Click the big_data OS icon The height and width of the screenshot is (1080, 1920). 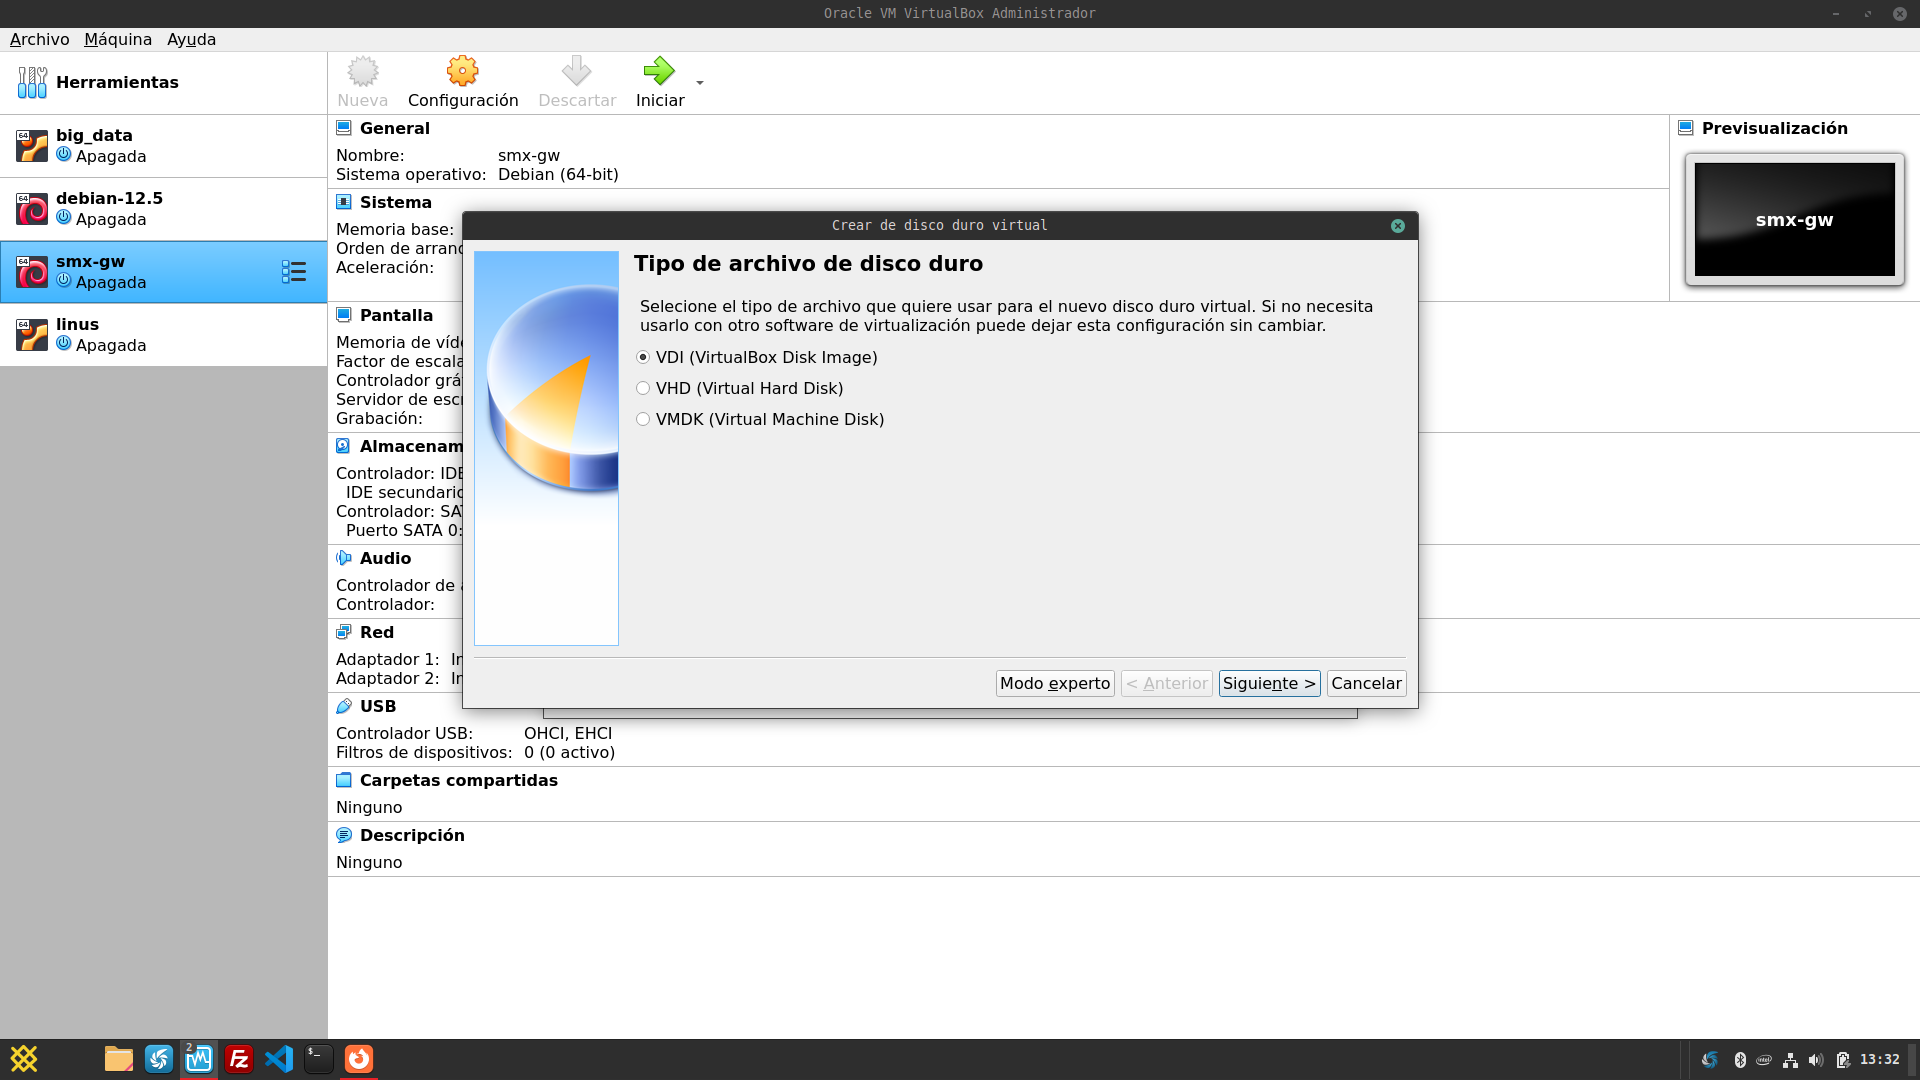32,146
